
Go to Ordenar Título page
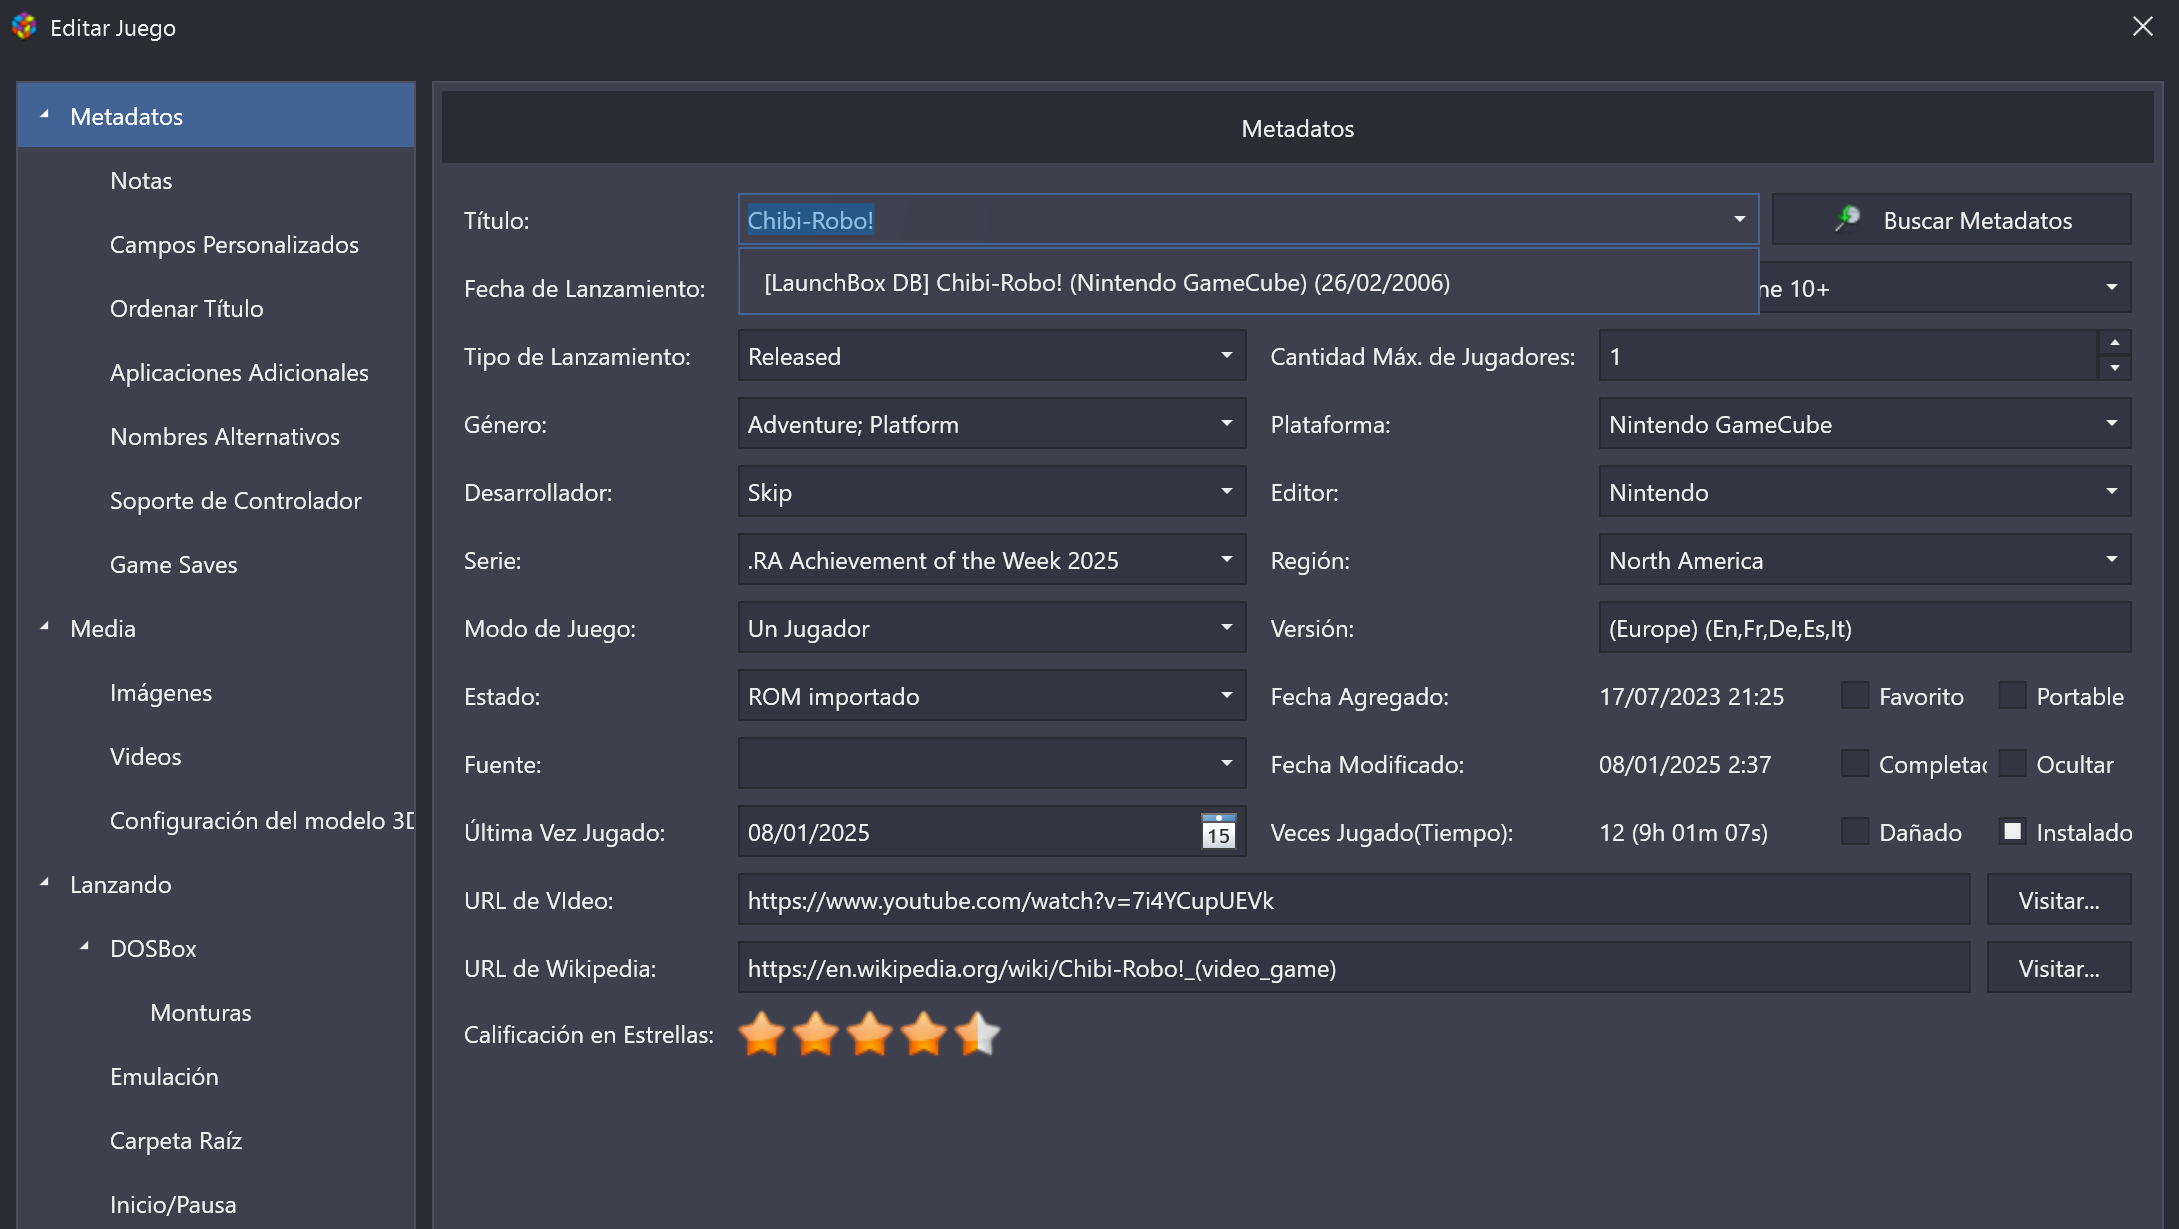187,309
